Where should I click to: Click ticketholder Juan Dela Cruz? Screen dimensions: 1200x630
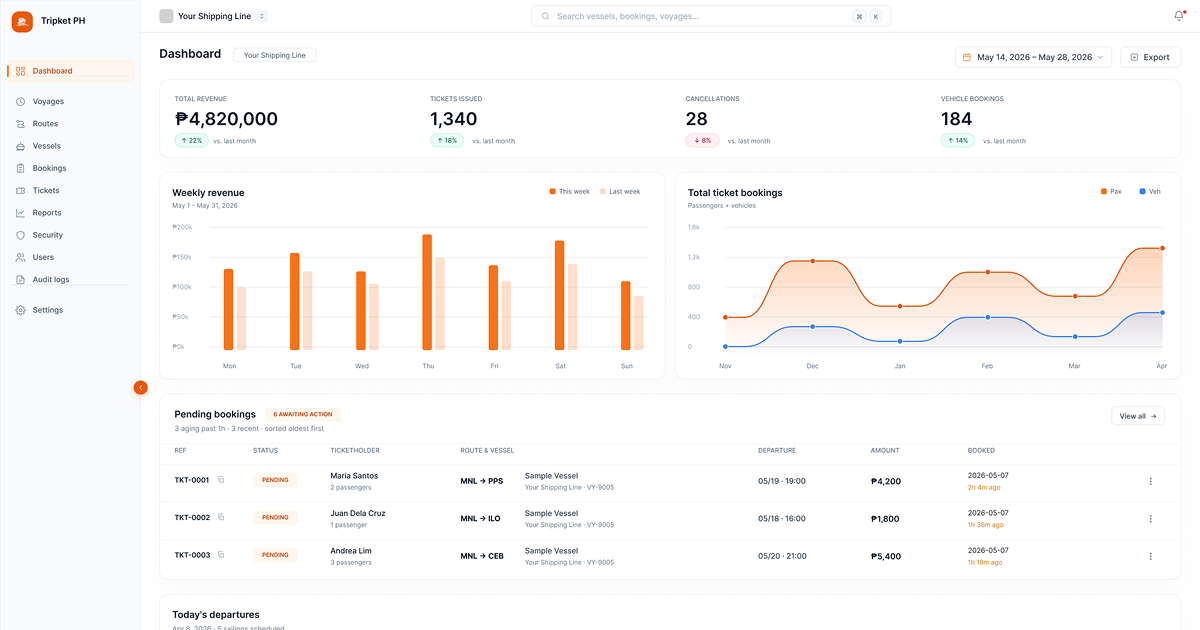[358, 513]
